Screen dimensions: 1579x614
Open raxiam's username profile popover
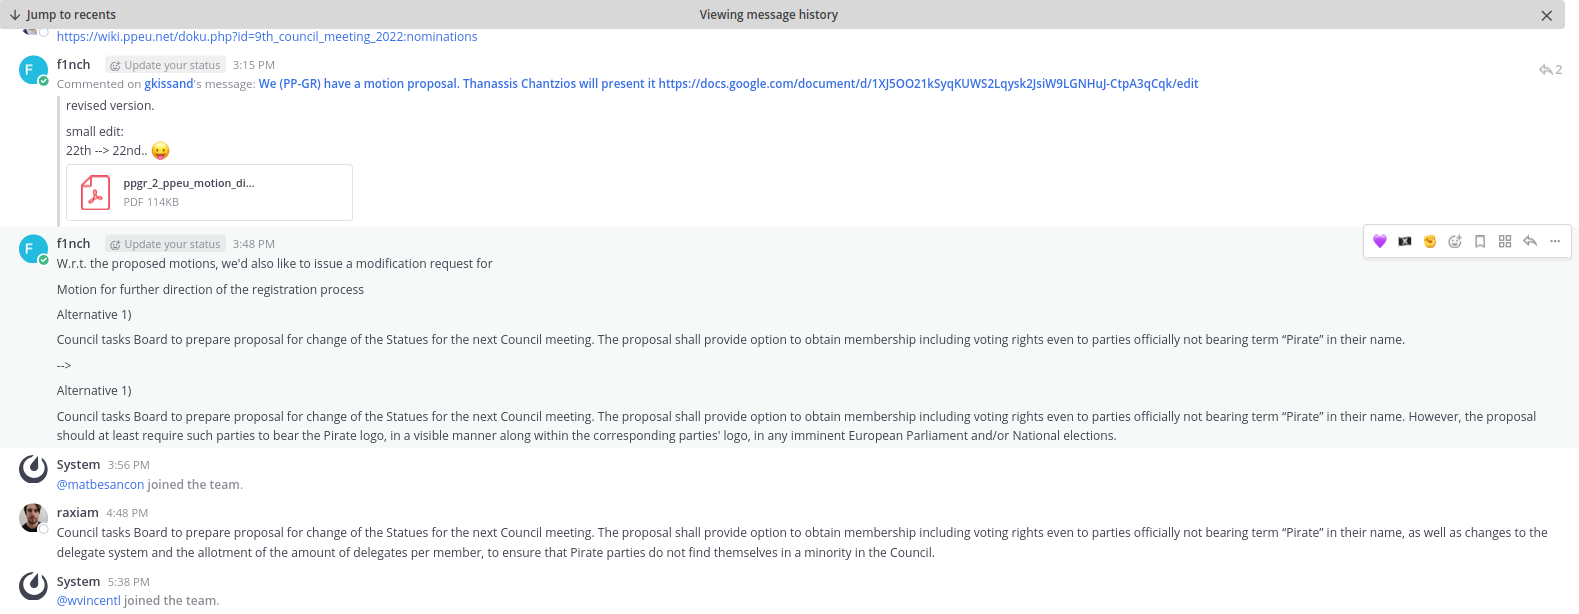tap(78, 513)
